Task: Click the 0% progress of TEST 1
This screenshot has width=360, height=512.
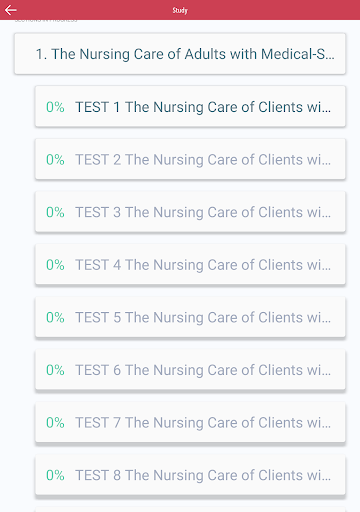Action: click(x=55, y=107)
